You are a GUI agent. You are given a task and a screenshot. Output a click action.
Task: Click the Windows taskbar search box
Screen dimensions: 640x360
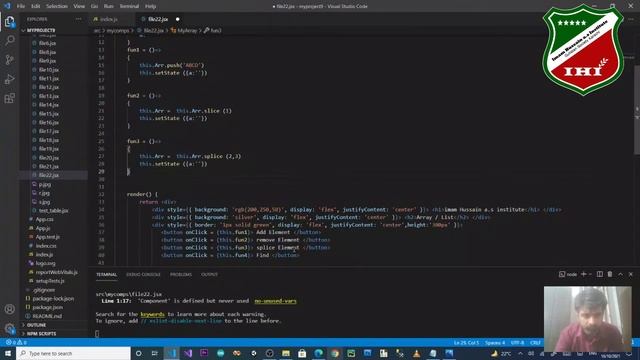73,353
